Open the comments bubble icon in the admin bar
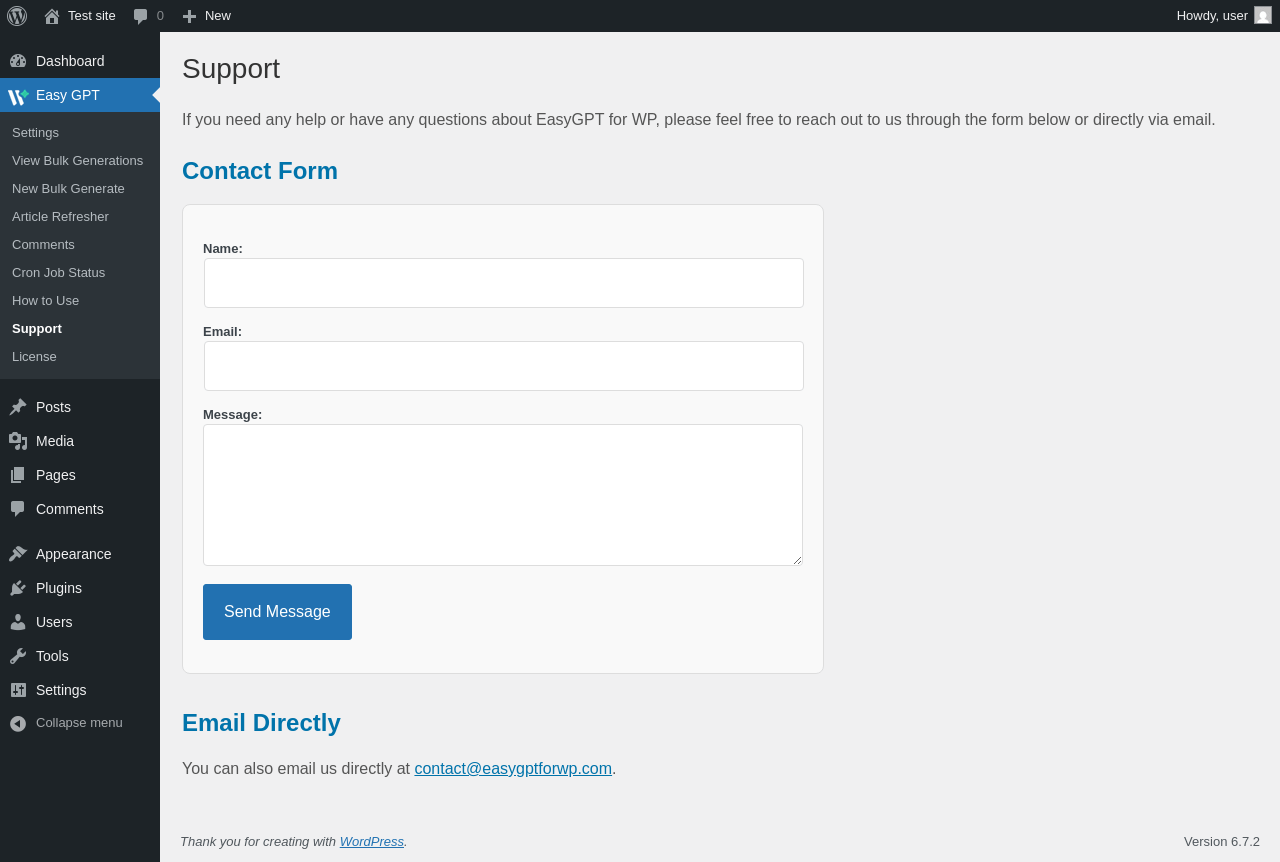This screenshot has height=862, width=1280. 141,16
